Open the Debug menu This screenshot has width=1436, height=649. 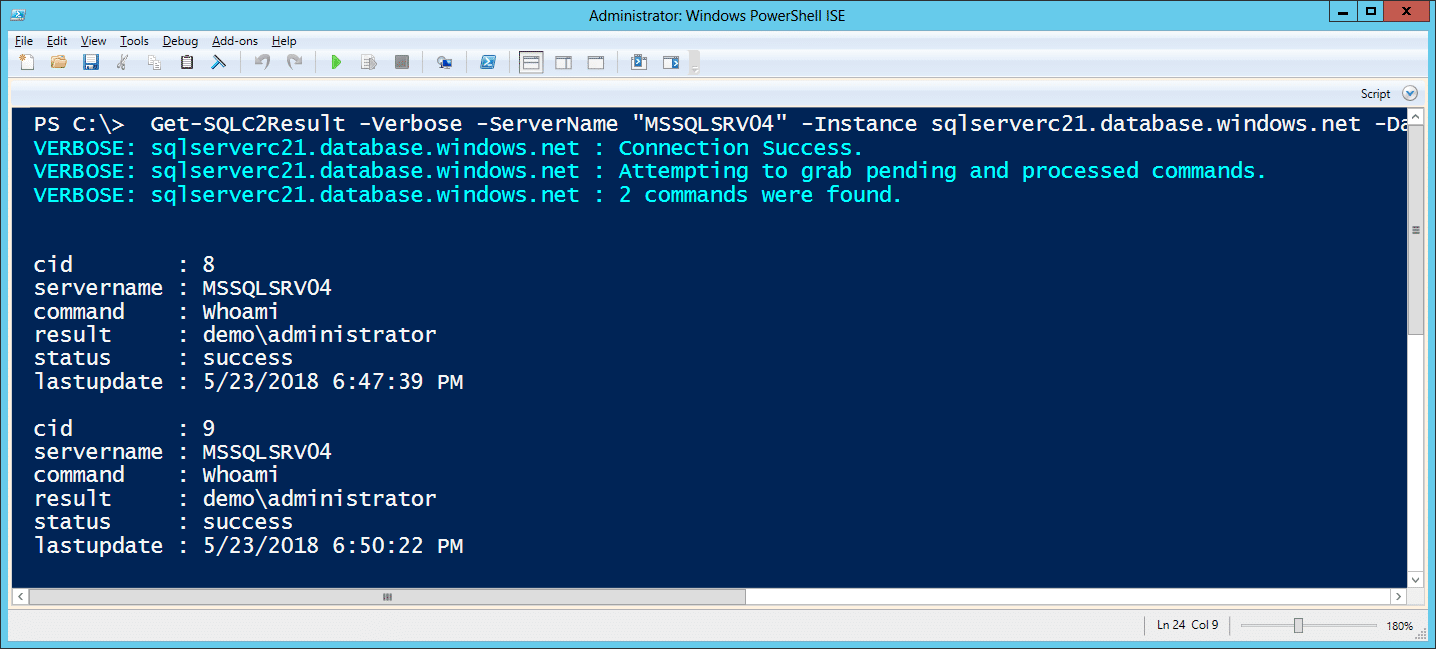pyautogui.click(x=180, y=41)
